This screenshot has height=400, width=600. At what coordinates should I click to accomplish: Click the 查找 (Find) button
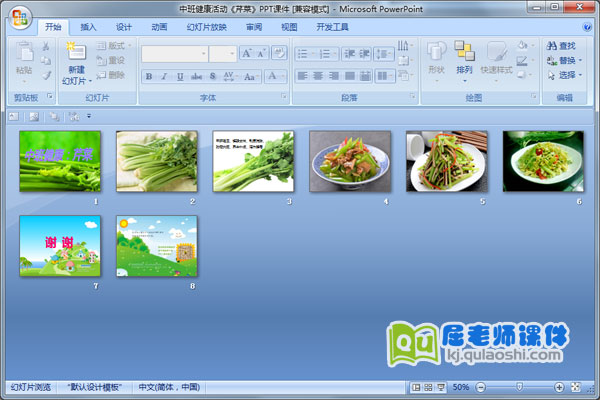(561, 46)
